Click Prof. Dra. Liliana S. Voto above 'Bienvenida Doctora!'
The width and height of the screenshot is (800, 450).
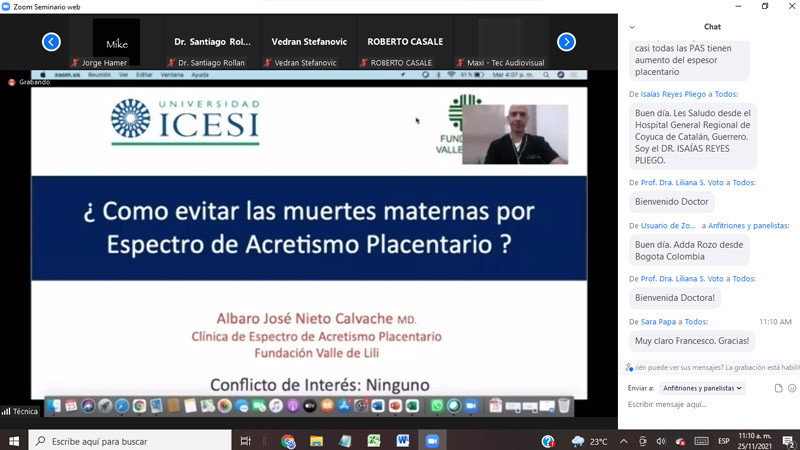point(682,279)
